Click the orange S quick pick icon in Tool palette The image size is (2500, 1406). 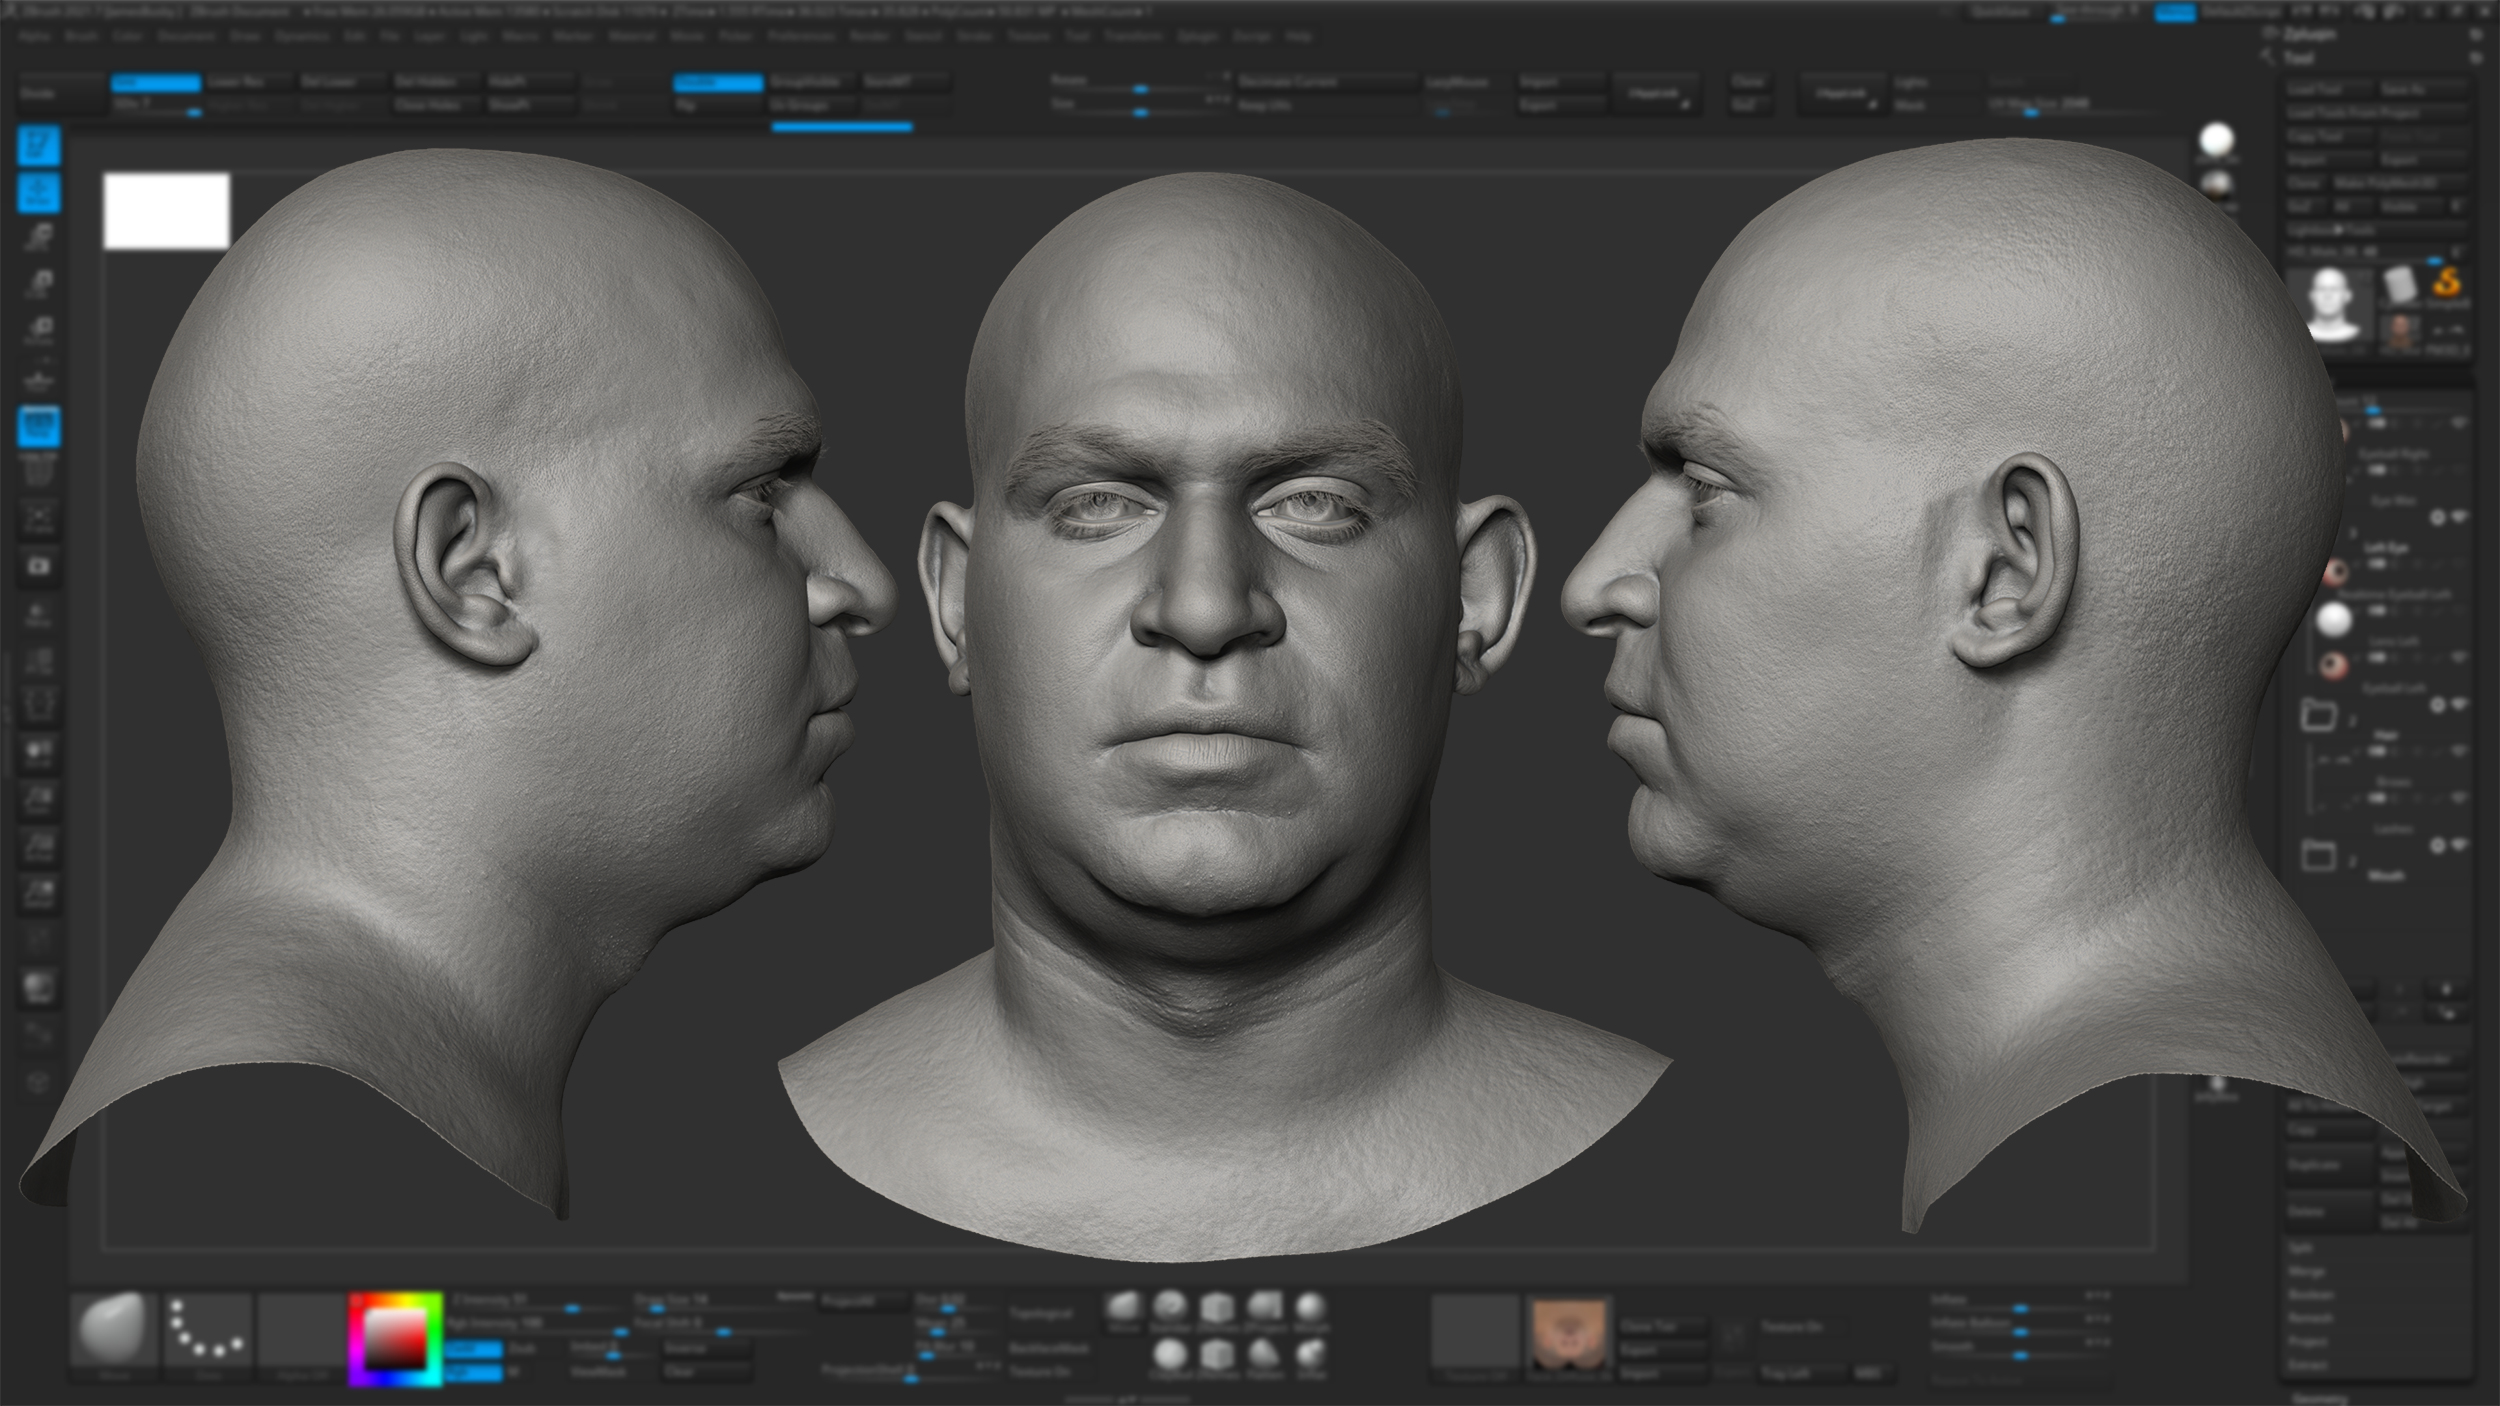coord(2450,284)
